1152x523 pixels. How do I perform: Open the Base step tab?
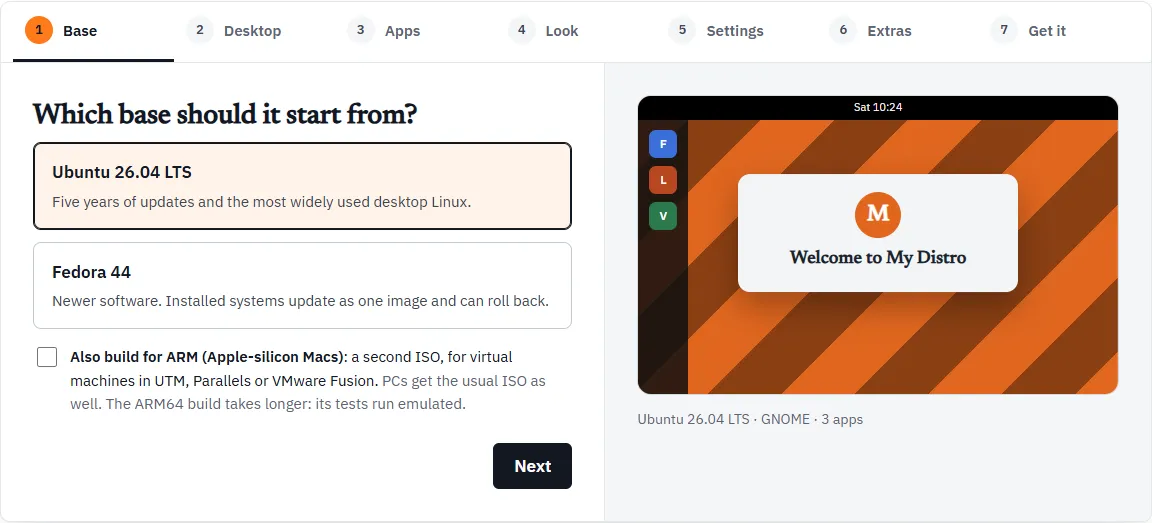93,31
